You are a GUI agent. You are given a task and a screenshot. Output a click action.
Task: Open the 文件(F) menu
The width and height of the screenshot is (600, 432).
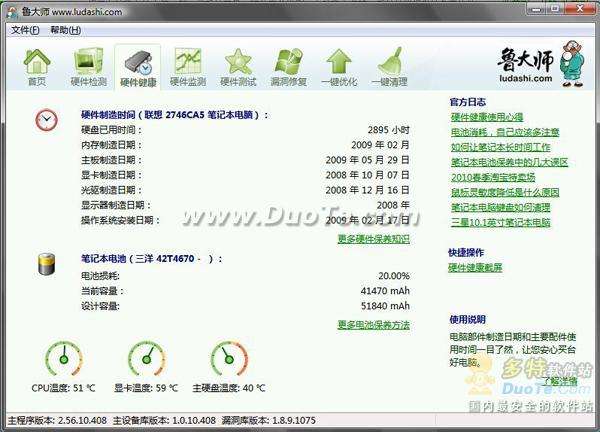pos(25,30)
